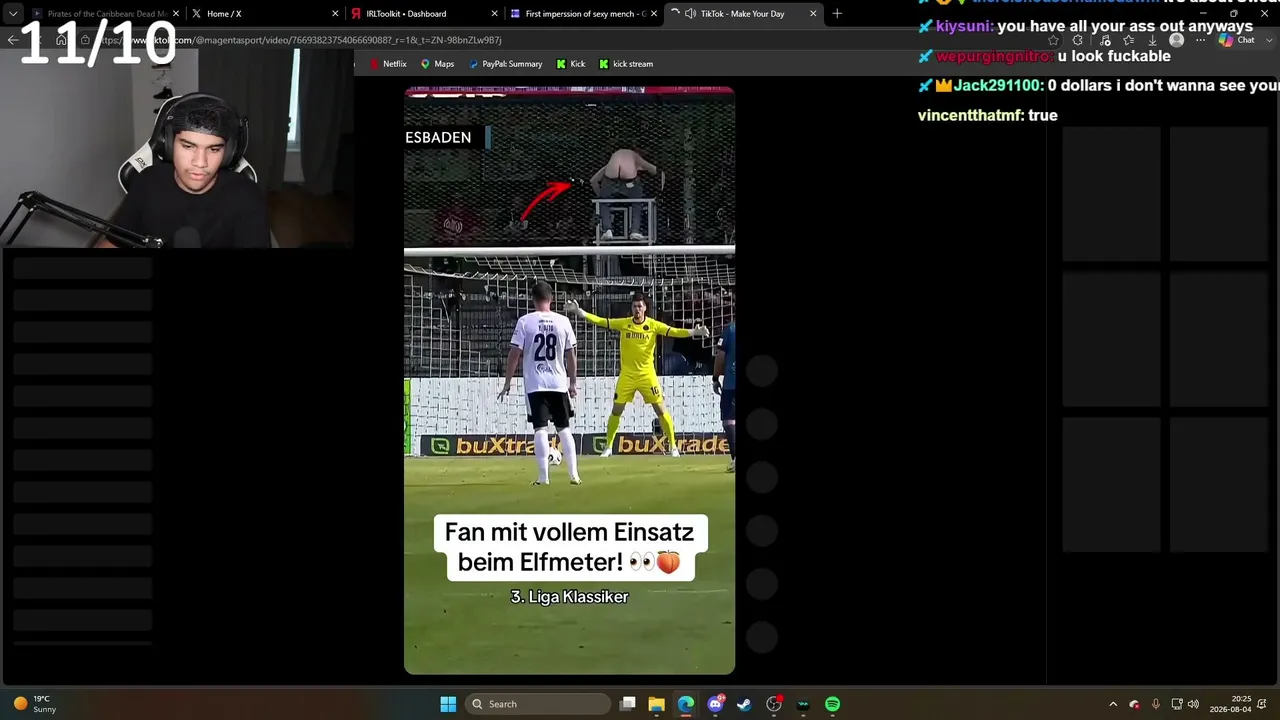
Task: Open the Downloads icon in Edge
Action: [1152, 40]
